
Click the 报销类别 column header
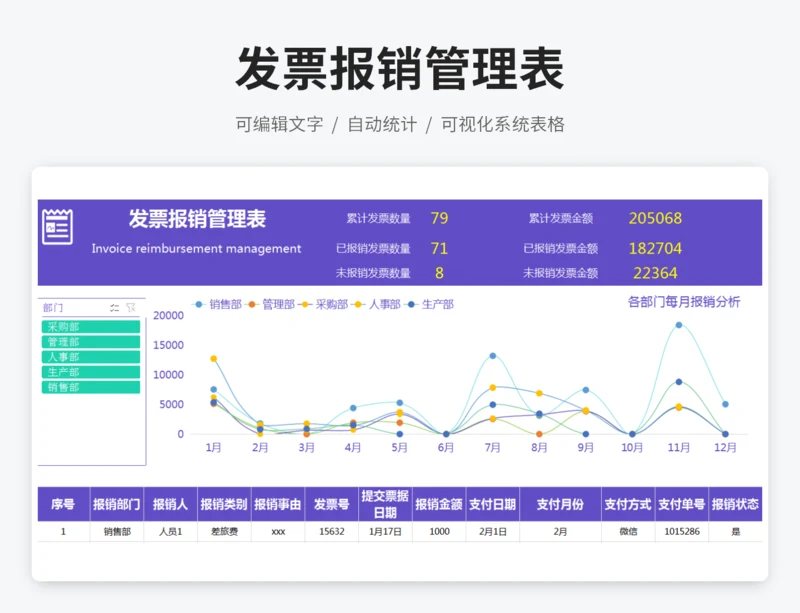(x=224, y=504)
